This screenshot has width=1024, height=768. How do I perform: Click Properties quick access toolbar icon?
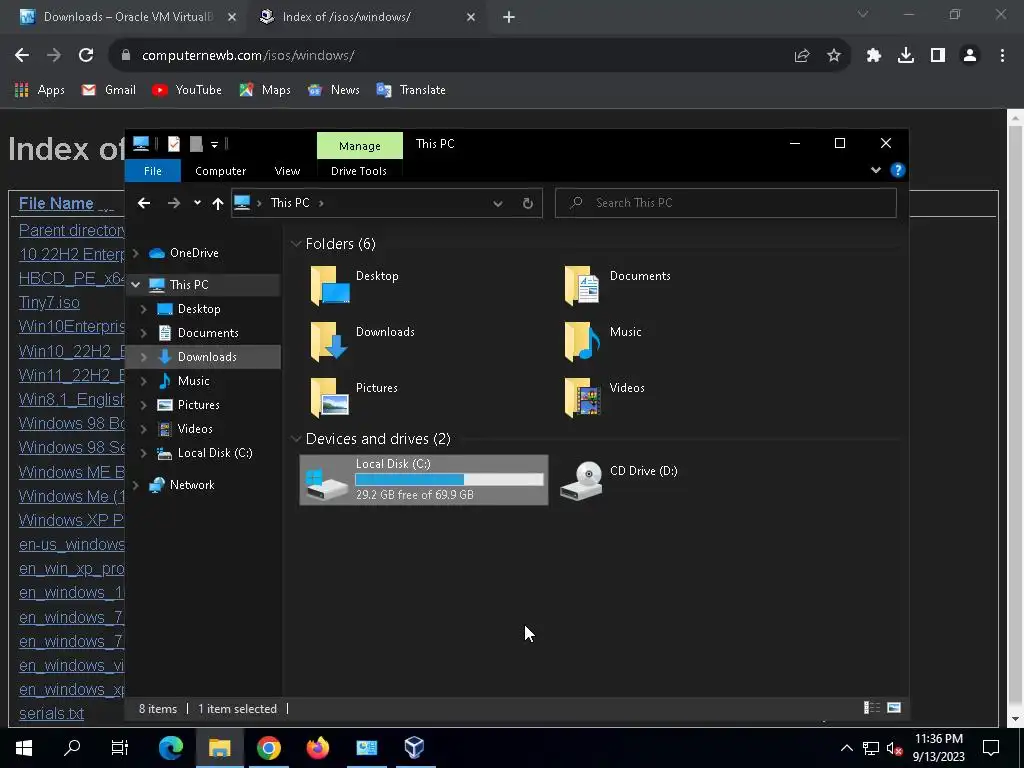(x=174, y=144)
